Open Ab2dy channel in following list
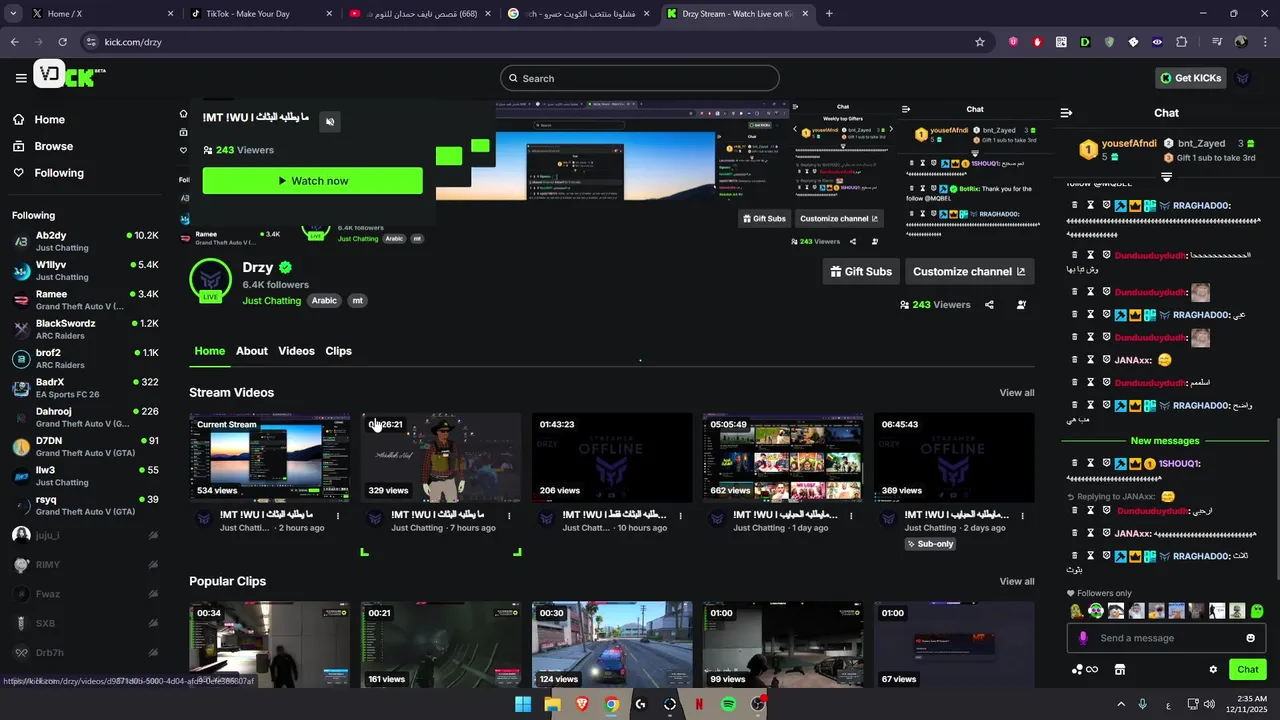This screenshot has height=720, width=1280. pos(85,241)
